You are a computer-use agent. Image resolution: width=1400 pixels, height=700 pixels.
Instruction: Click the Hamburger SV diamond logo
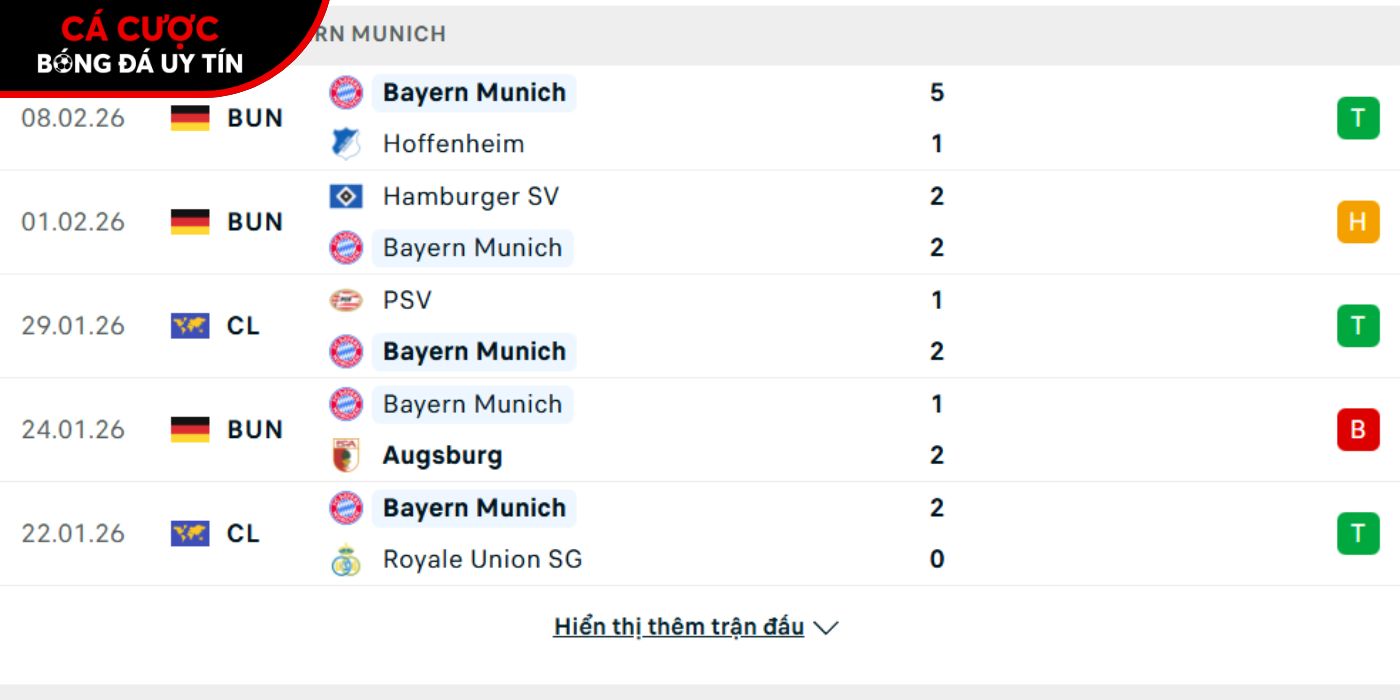tap(343, 196)
